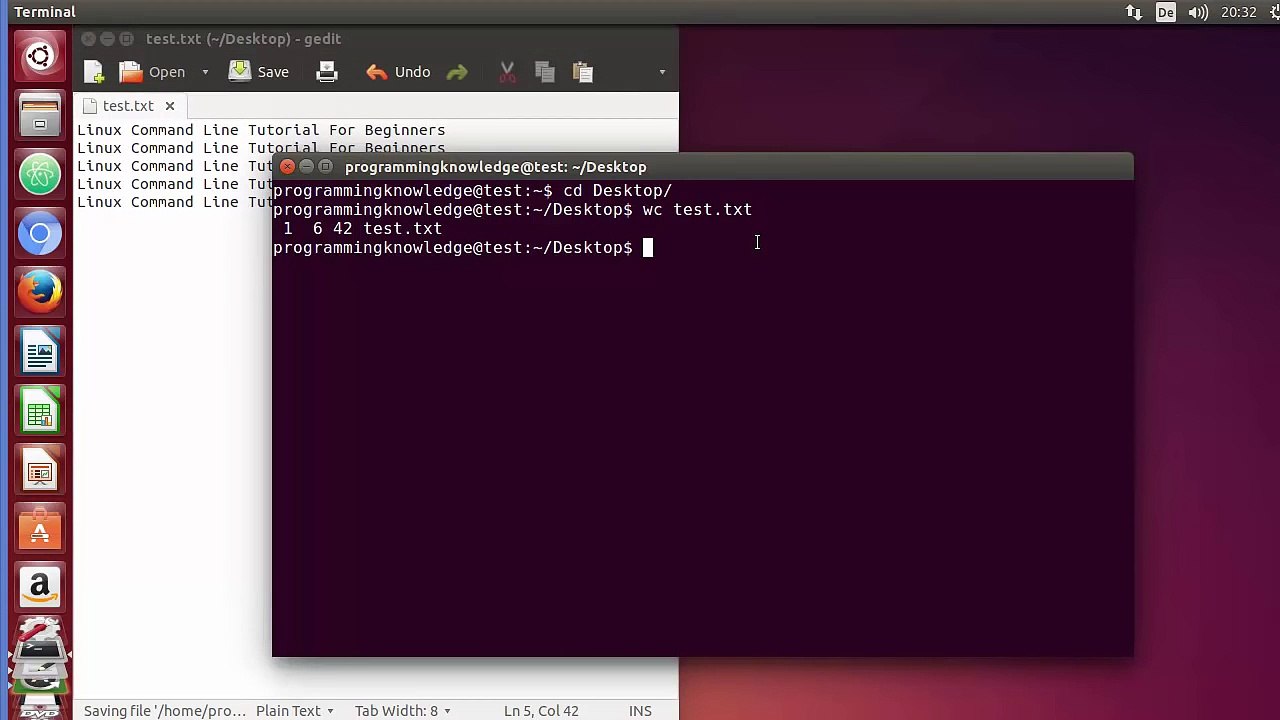This screenshot has height=720, width=1280.
Task: Toggle the INS insert mode indicator
Action: tap(640, 711)
